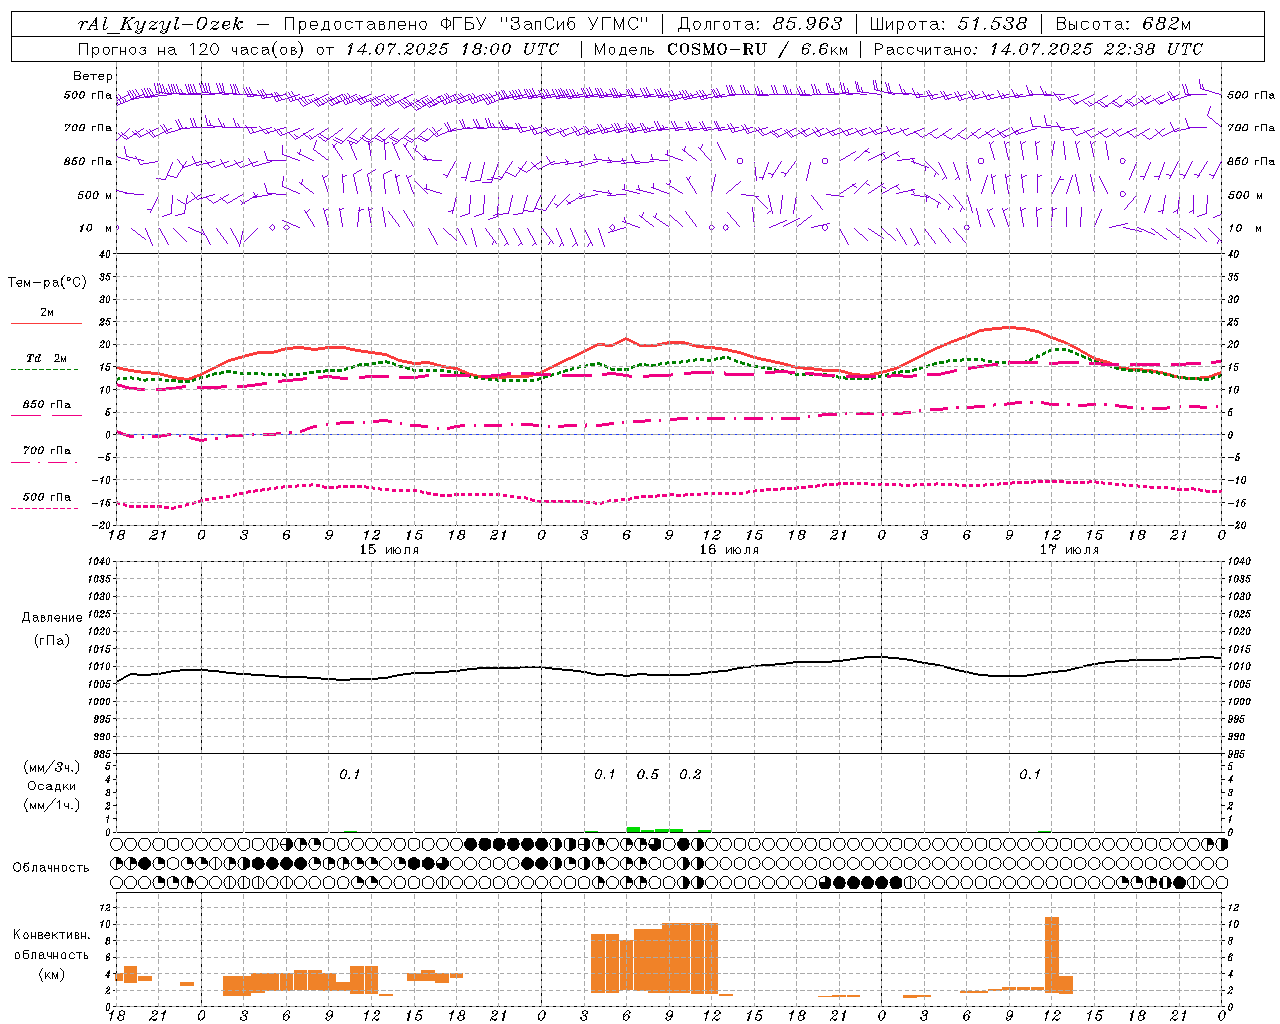
Task: Click the 'Конвективн.' convective cloud label
Action: click(52, 935)
